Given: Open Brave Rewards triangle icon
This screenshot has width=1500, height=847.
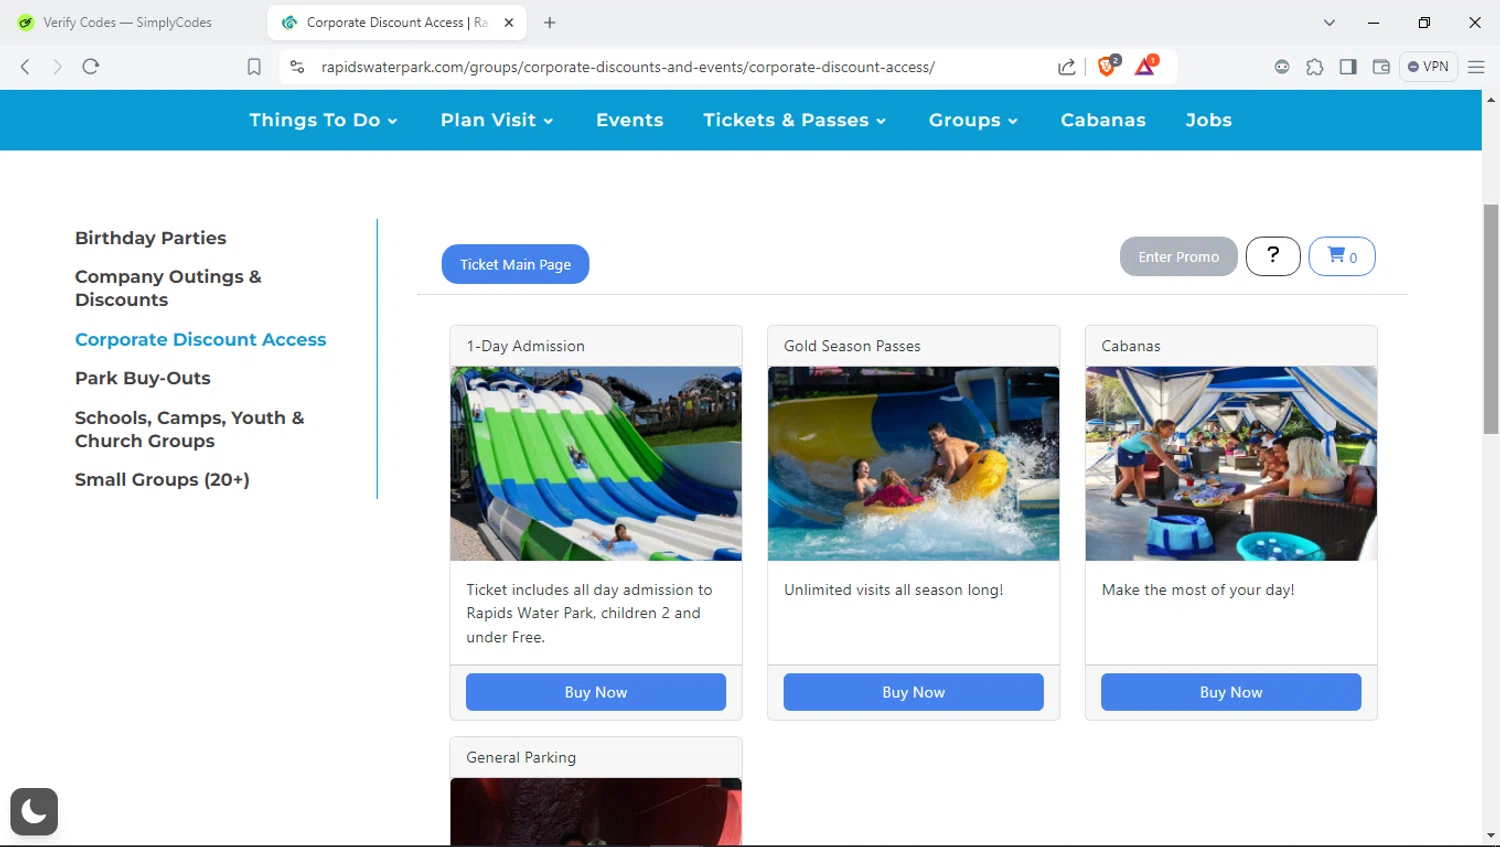Looking at the screenshot, I should pyautogui.click(x=1146, y=66).
